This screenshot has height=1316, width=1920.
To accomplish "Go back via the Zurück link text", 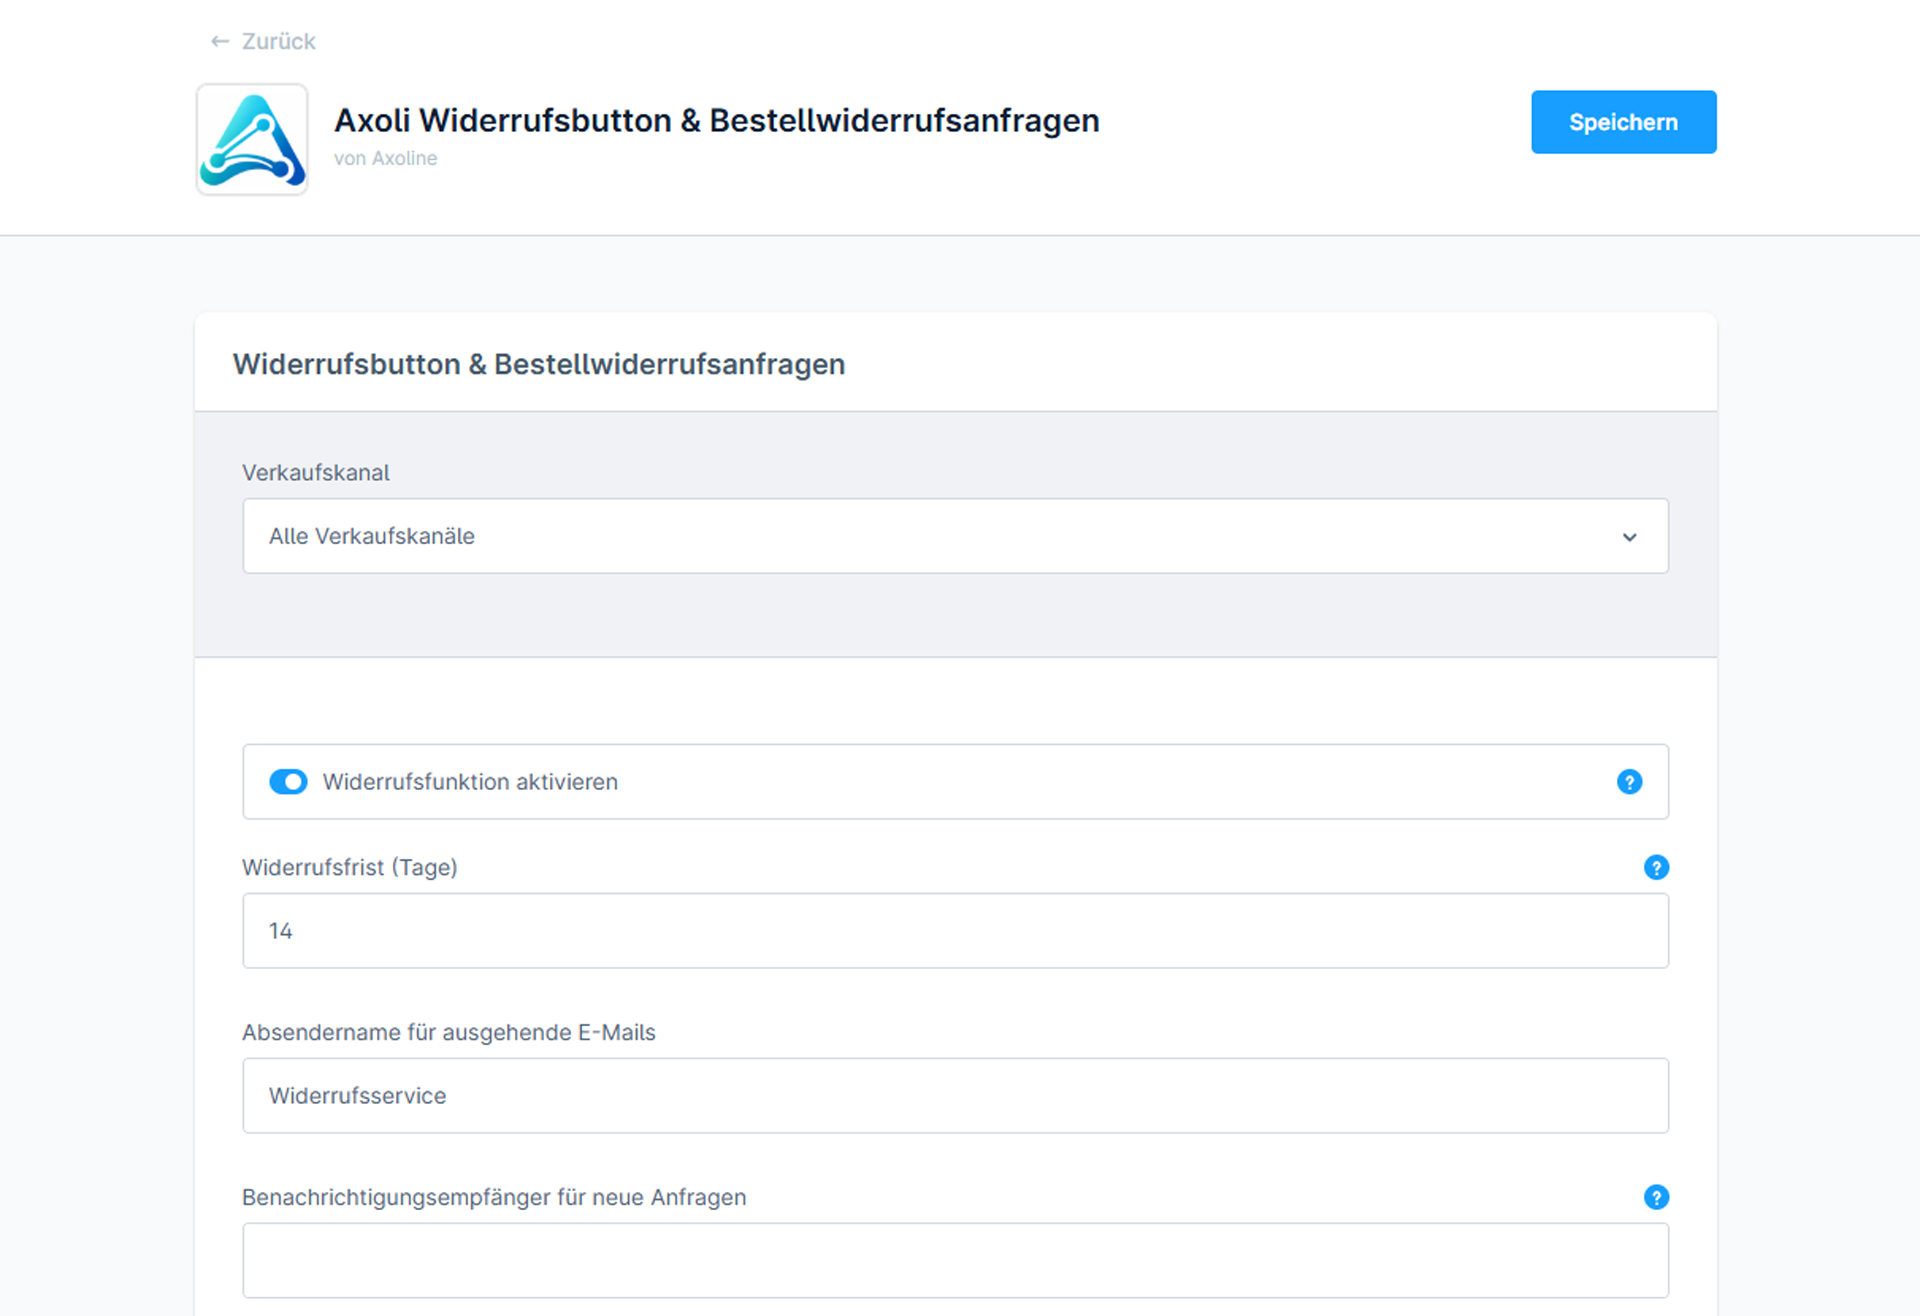I will [279, 41].
